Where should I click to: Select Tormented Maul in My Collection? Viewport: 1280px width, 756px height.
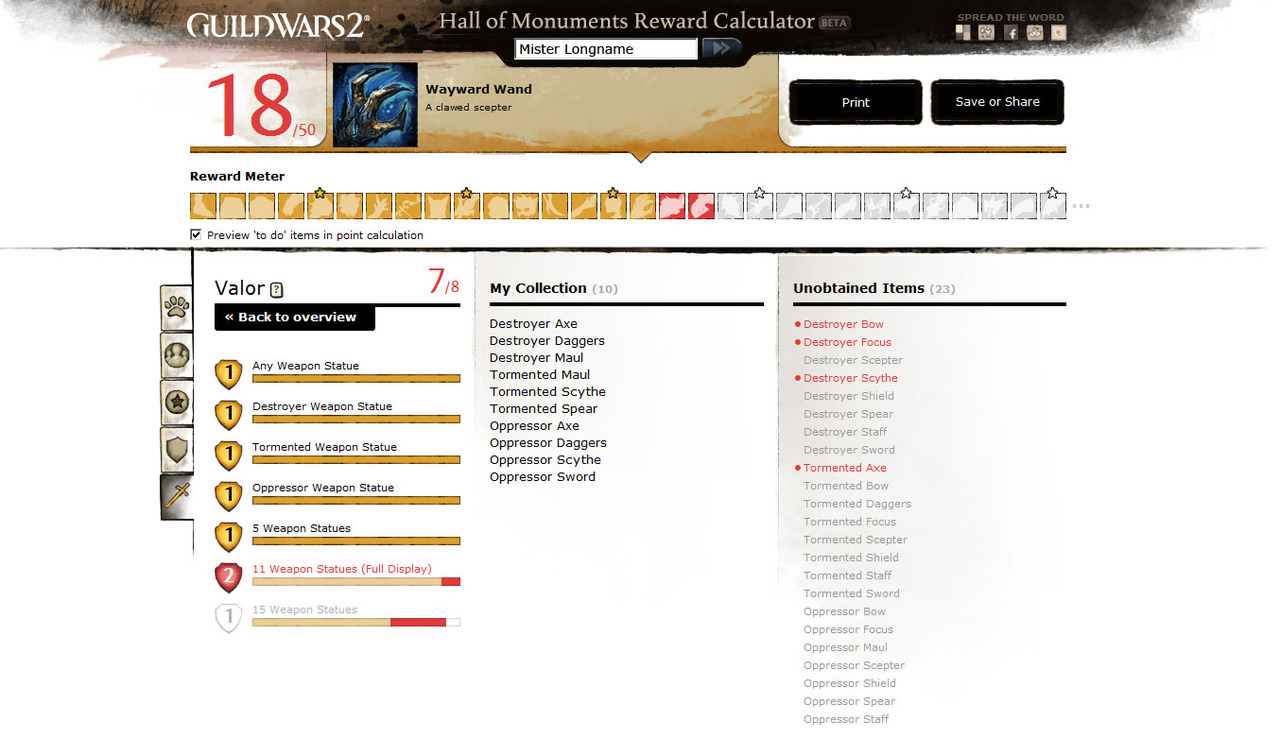tap(540, 375)
